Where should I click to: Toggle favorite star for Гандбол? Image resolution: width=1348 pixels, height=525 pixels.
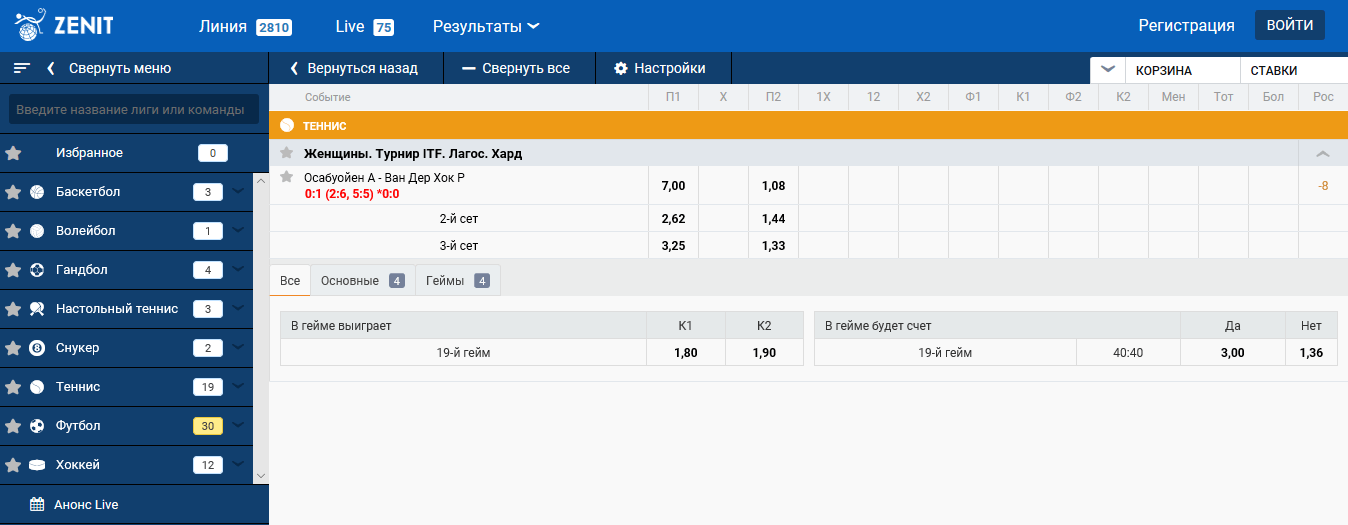point(13,270)
